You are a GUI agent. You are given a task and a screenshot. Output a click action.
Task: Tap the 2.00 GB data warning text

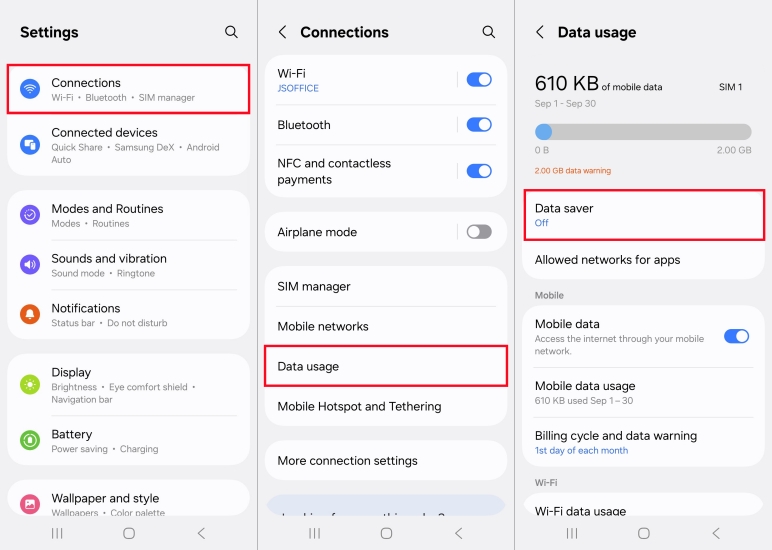pyautogui.click(x=573, y=171)
